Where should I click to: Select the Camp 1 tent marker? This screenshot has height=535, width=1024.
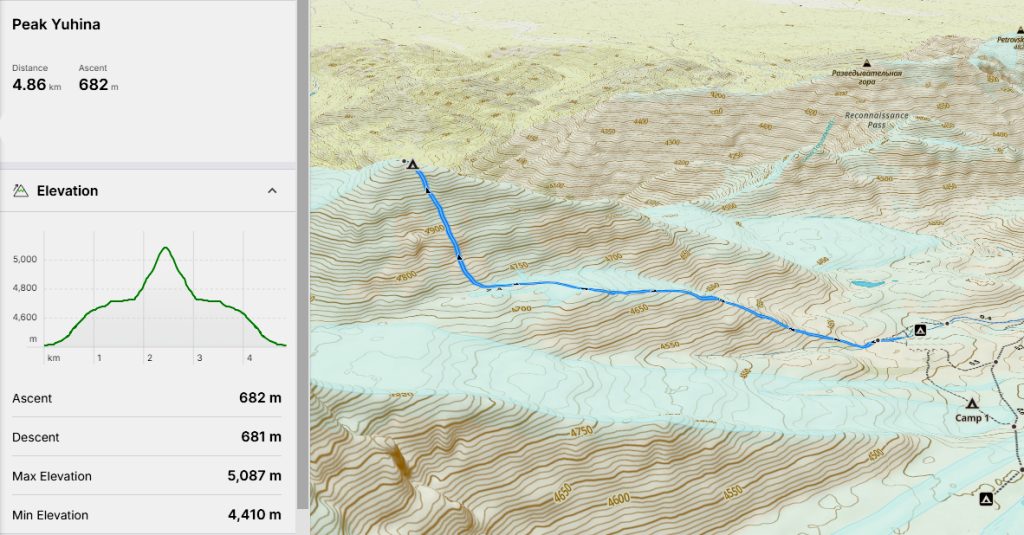[972, 404]
